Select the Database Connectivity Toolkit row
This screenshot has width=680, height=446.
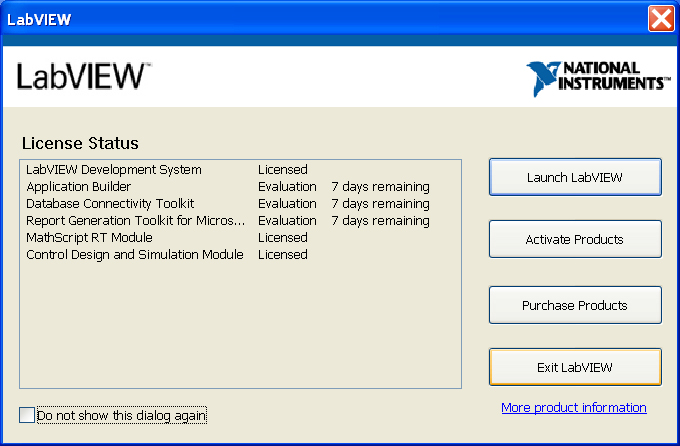click(x=110, y=204)
